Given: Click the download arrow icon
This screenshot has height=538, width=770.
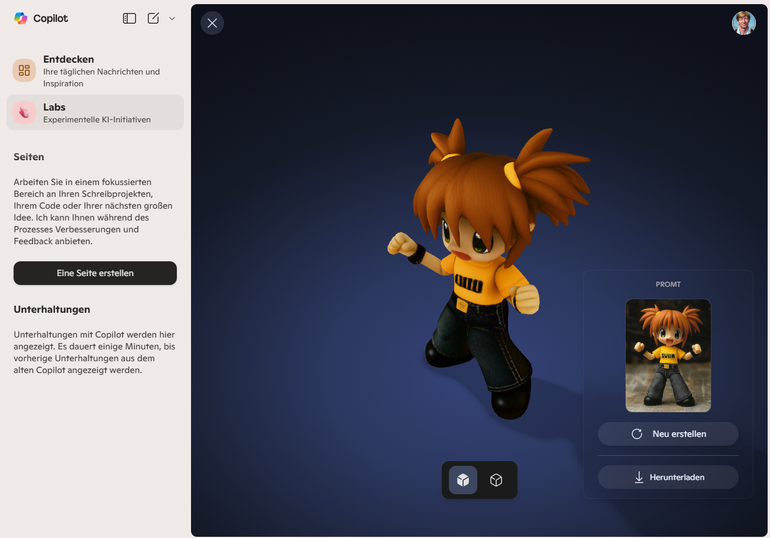Looking at the screenshot, I should tap(639, 477).
